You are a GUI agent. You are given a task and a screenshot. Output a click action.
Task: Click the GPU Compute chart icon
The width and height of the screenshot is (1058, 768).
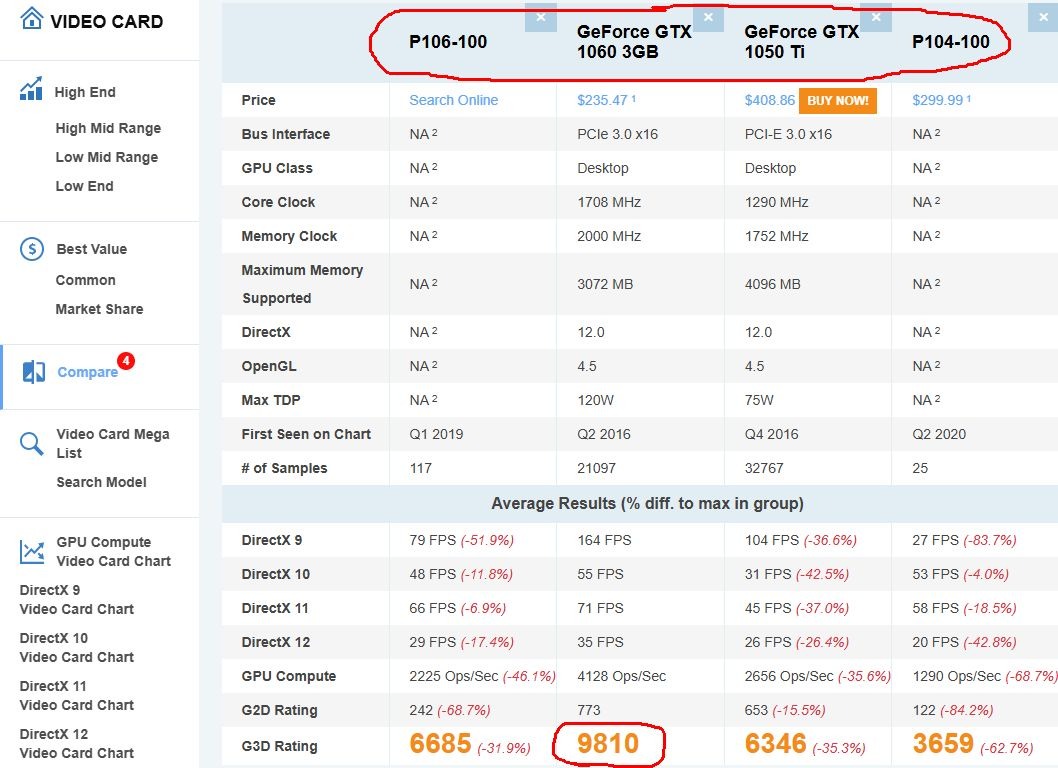[32, 551]
